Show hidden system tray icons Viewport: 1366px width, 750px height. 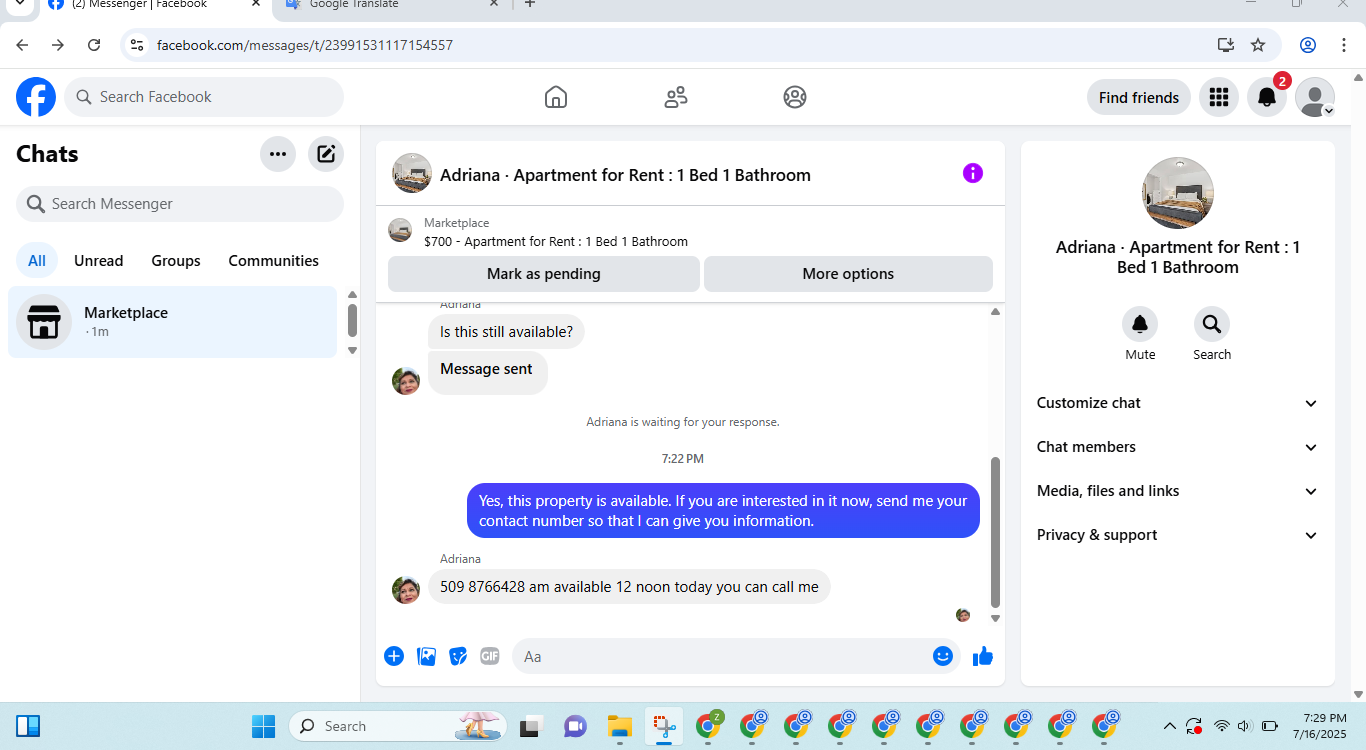click(x=1169, y=726)
